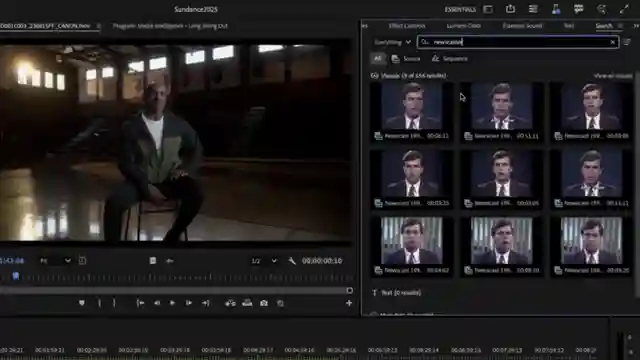Image resolution: width=640 pixels, height=360 pixels.
Task: Switch to Program monitor panel tab
Action: [170, 26]
